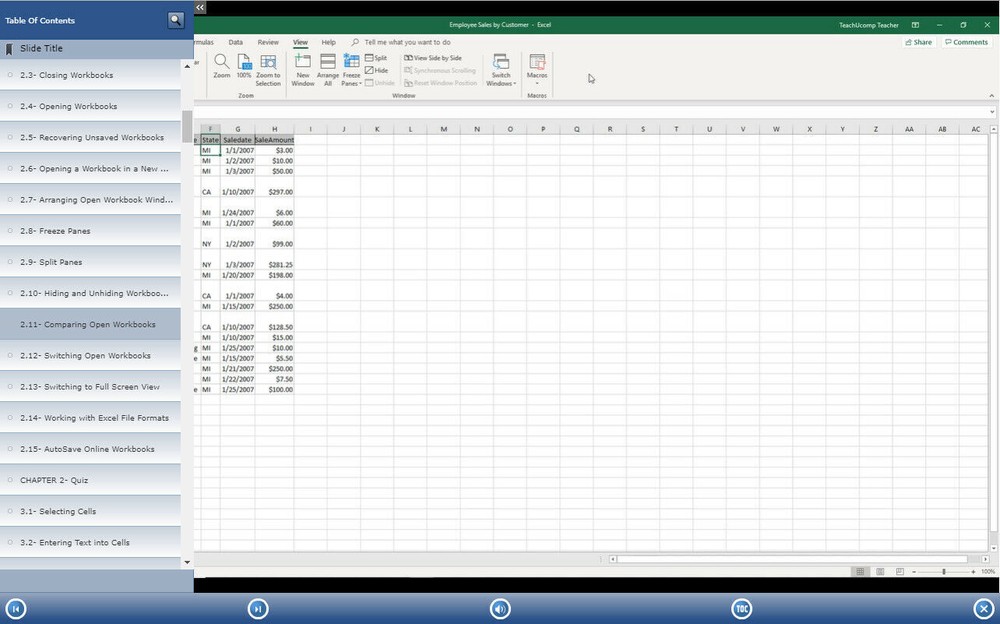Click the 100% zoom icon
This screenshot has height=624, width=1000.
(x=245, y=70)
